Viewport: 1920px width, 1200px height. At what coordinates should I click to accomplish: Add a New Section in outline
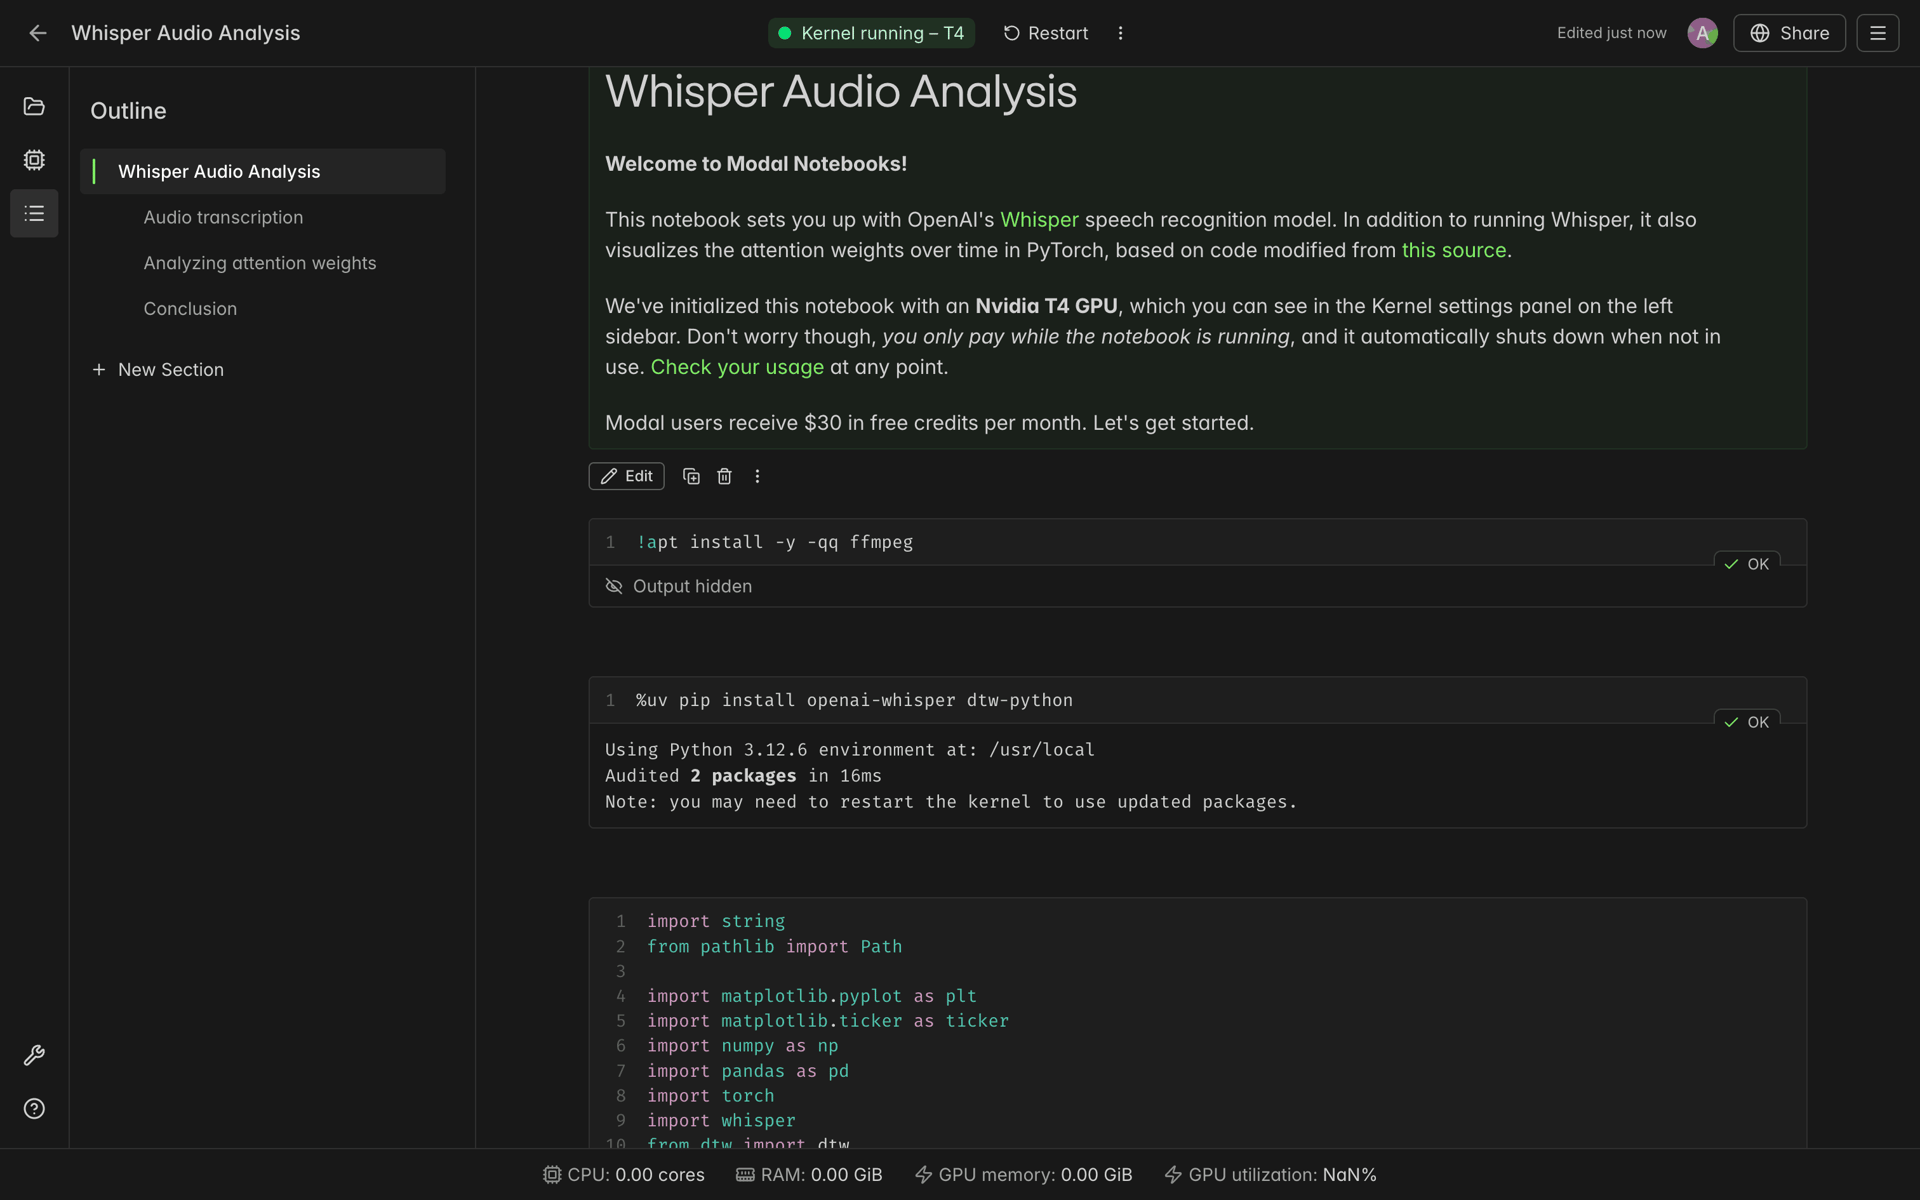pyautogui.click(x=158, y=369)
